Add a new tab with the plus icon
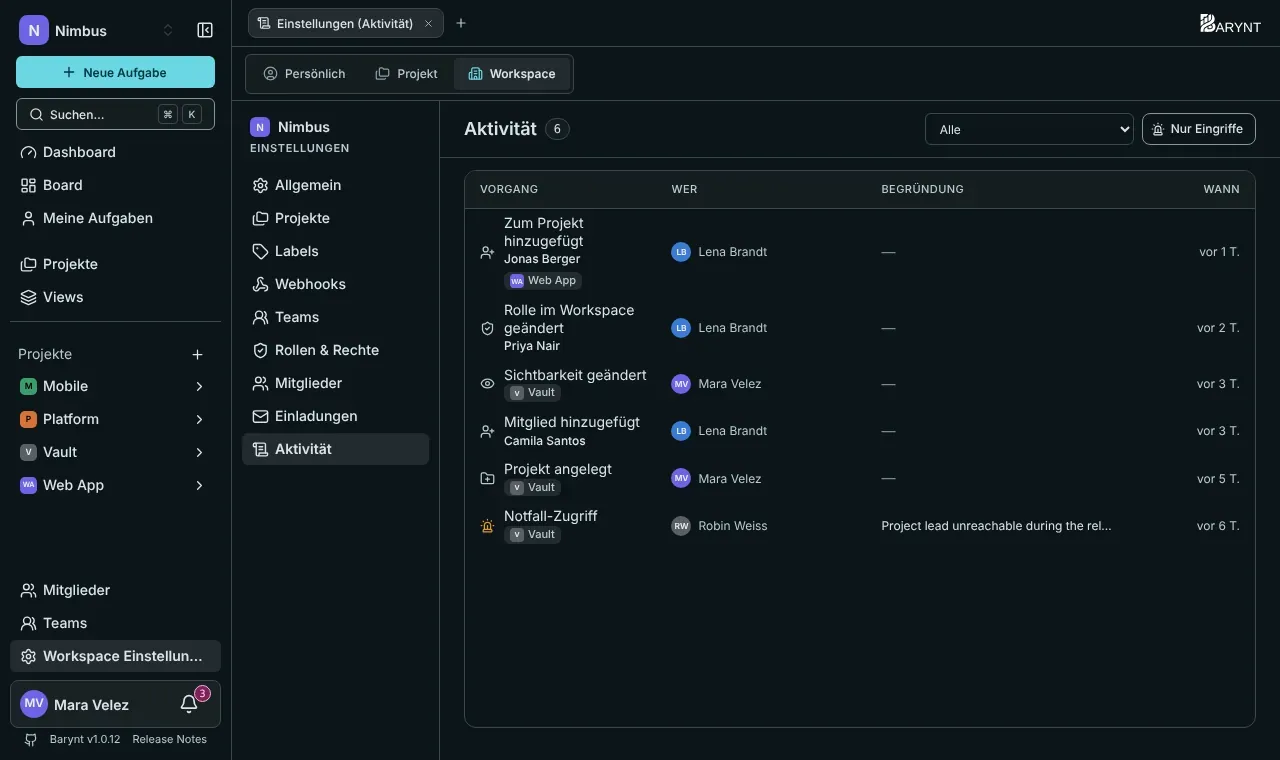This screenshot has width=1280, height=760. click(x=461, y=23)
